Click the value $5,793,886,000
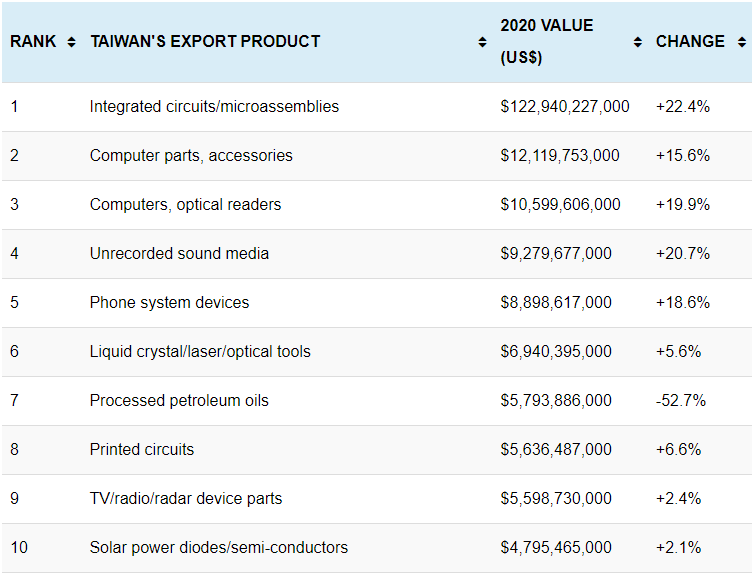 pos(556,400)
